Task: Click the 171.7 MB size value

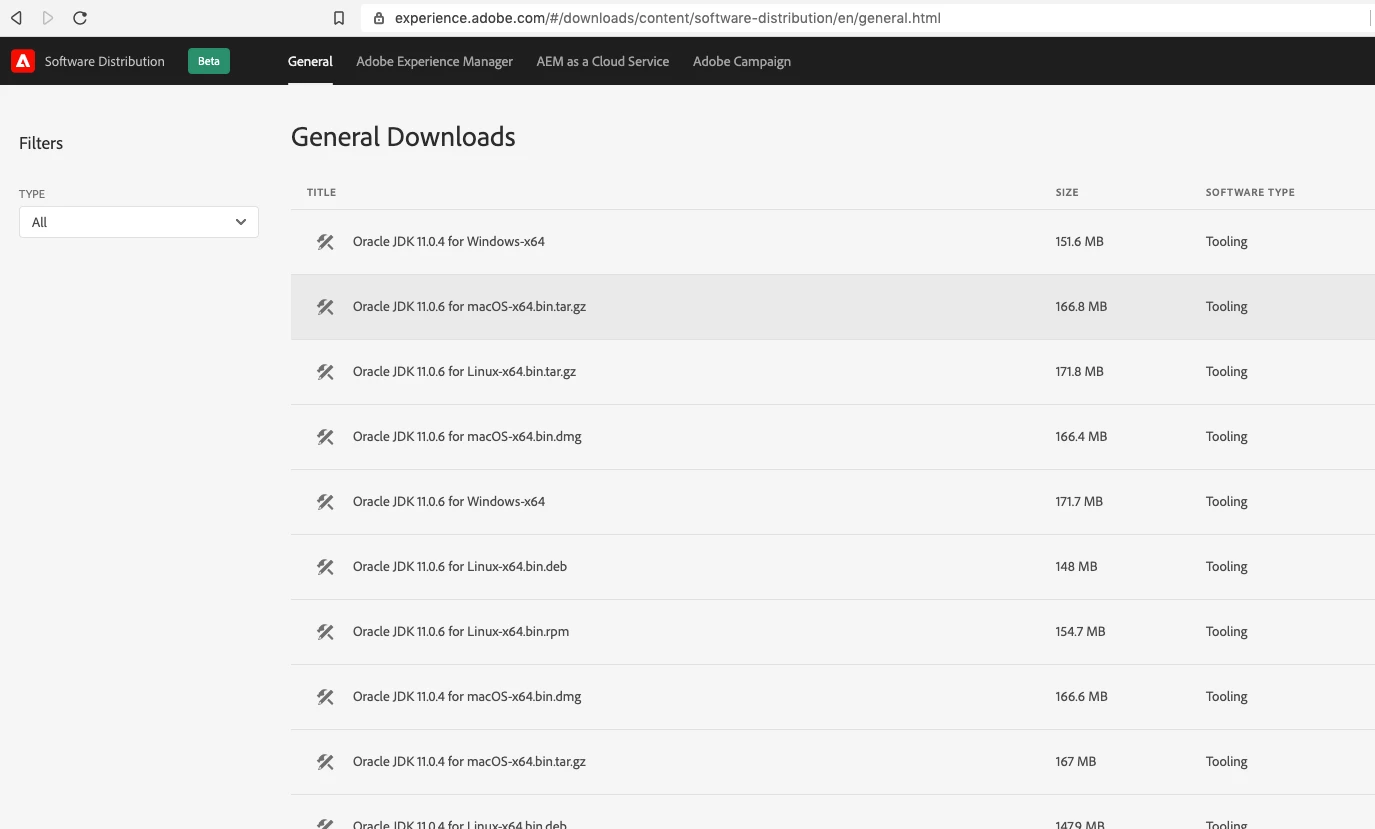Action: pos(1079,501)
